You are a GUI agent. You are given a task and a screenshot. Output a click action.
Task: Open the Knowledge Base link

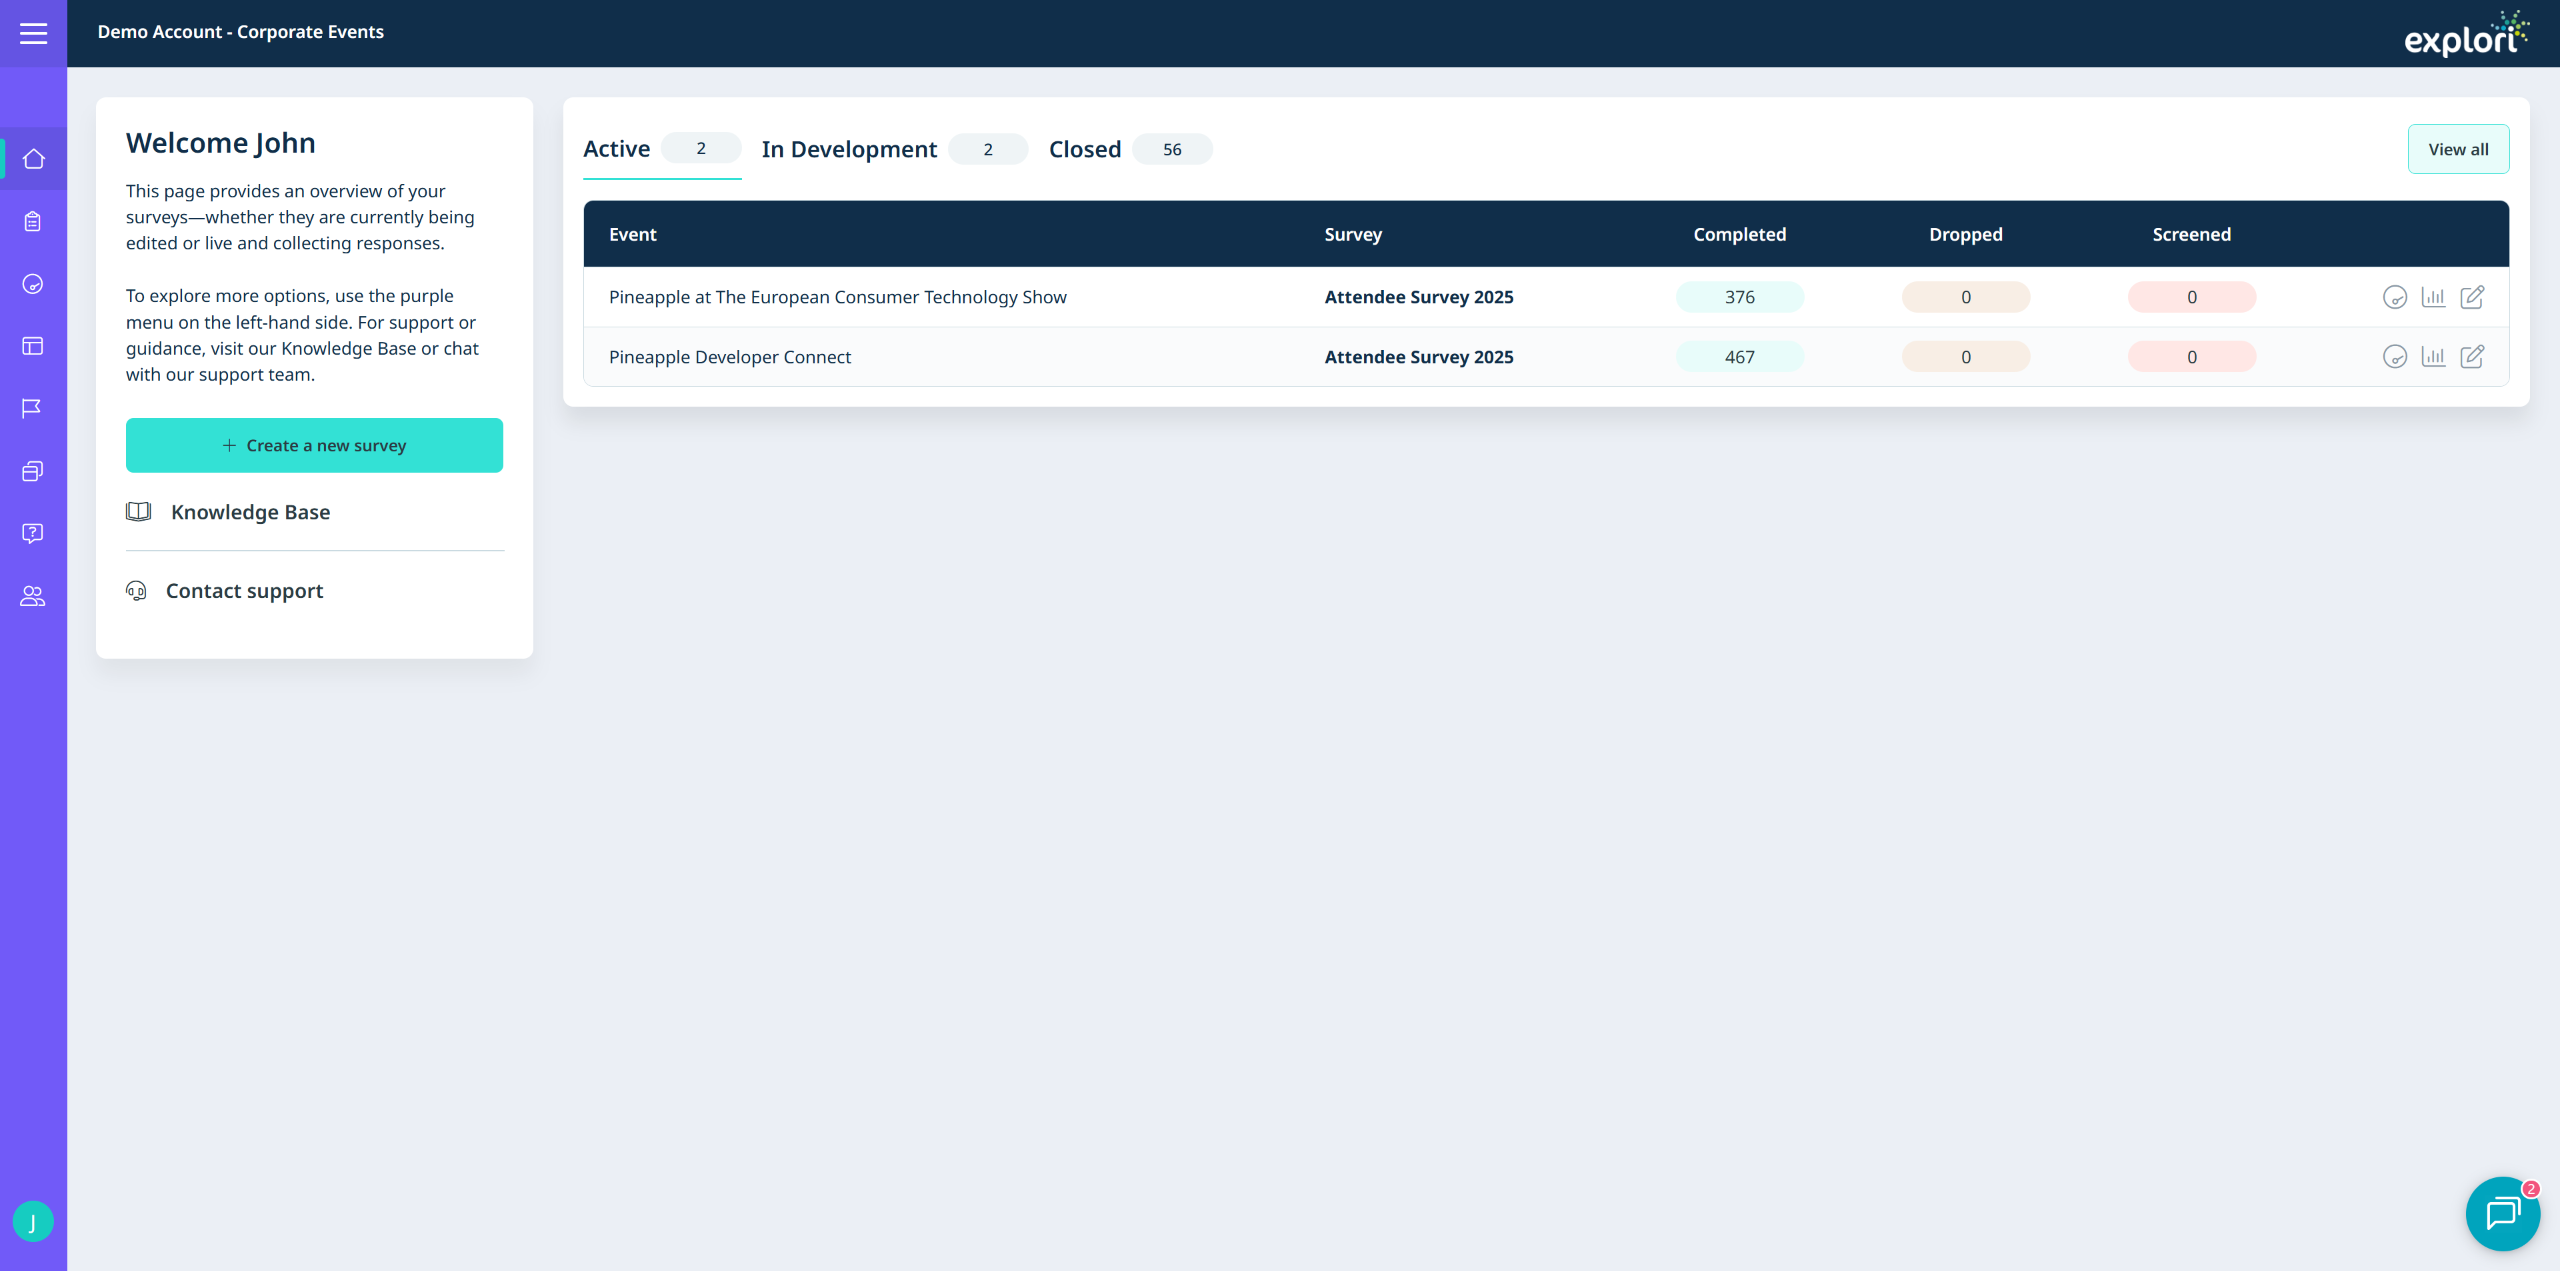pos(250,512)
